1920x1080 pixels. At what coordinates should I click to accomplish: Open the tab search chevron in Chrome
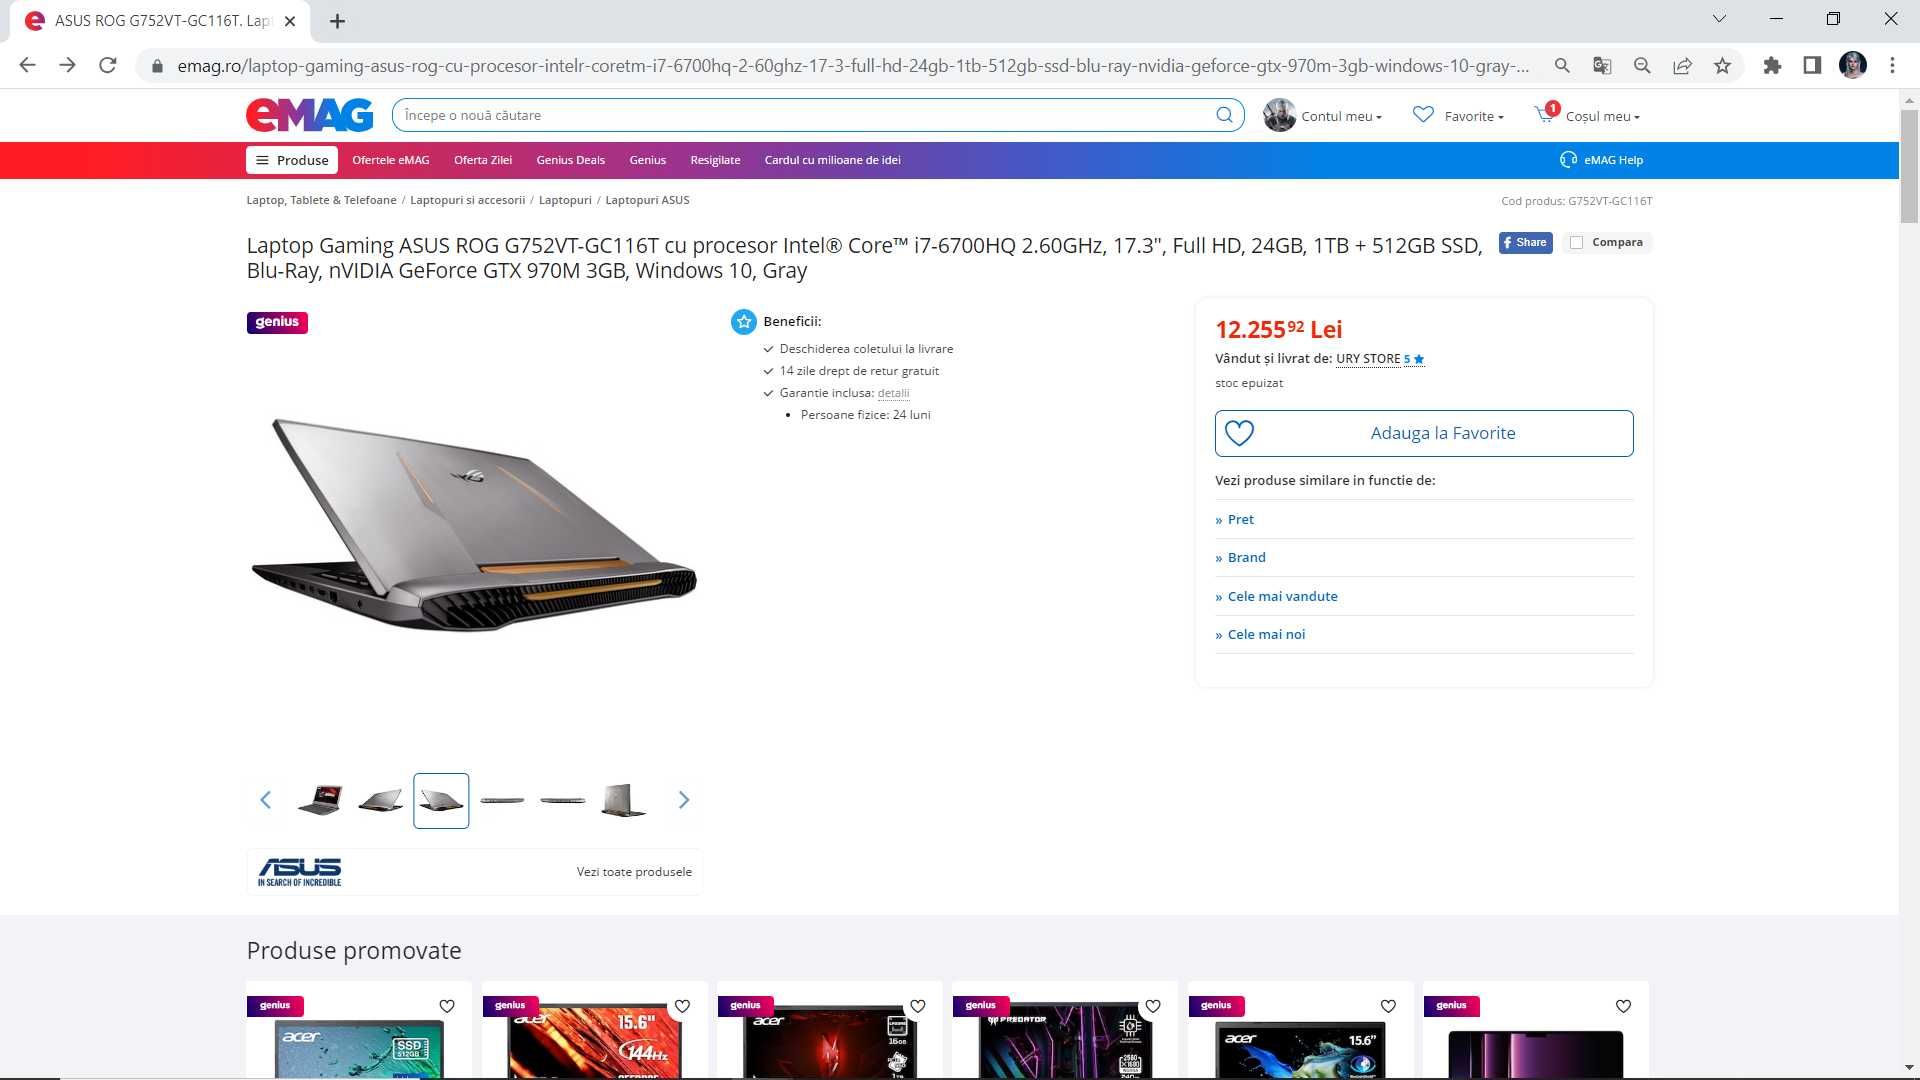[1719, 19]
